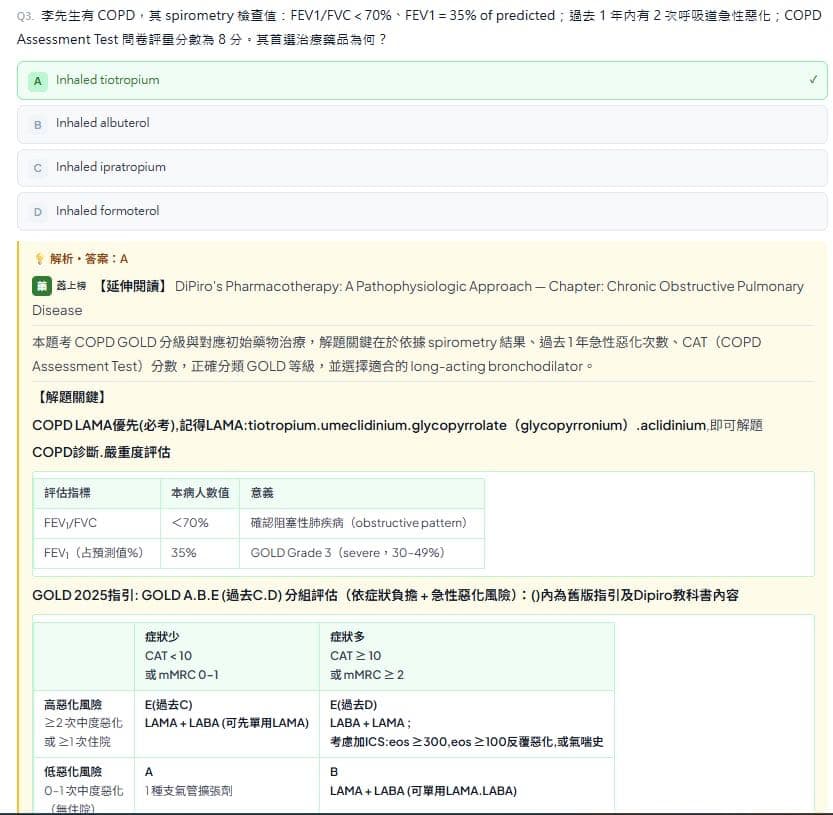
Task: Click the GOLD Grade 3 severe table cell
Action: [x=362, y=553]
